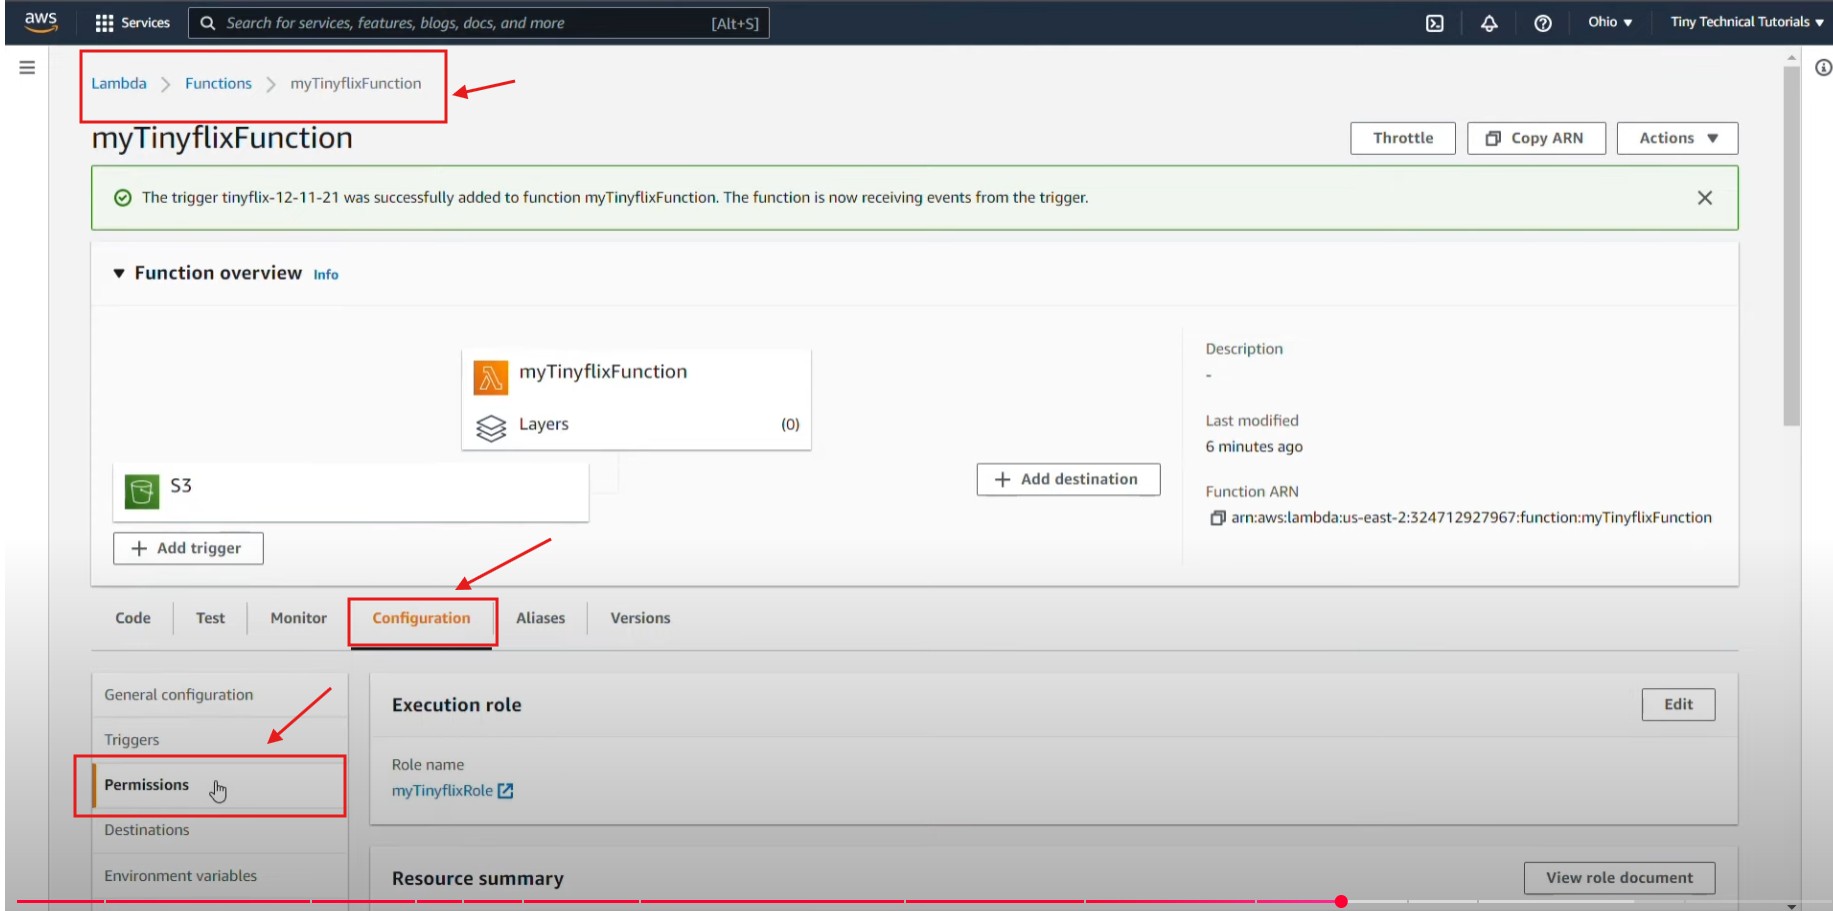Image resolution: width=1833 pixels, height=911 pixels.
Task: Dismiss the trigger success banner
Action: (1704, 198)
